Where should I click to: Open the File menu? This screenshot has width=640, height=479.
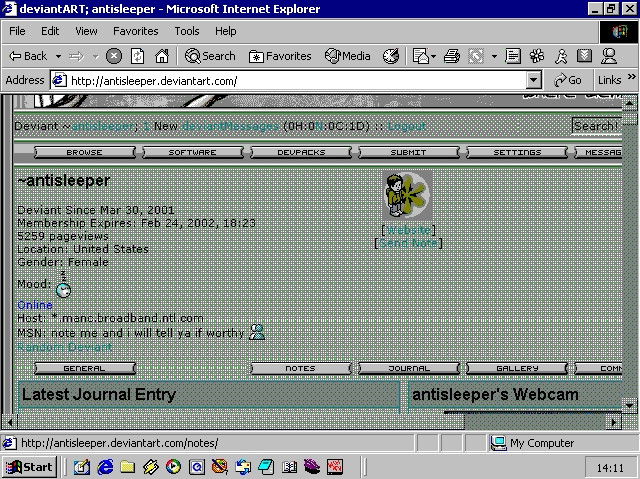tap(17, 31)
